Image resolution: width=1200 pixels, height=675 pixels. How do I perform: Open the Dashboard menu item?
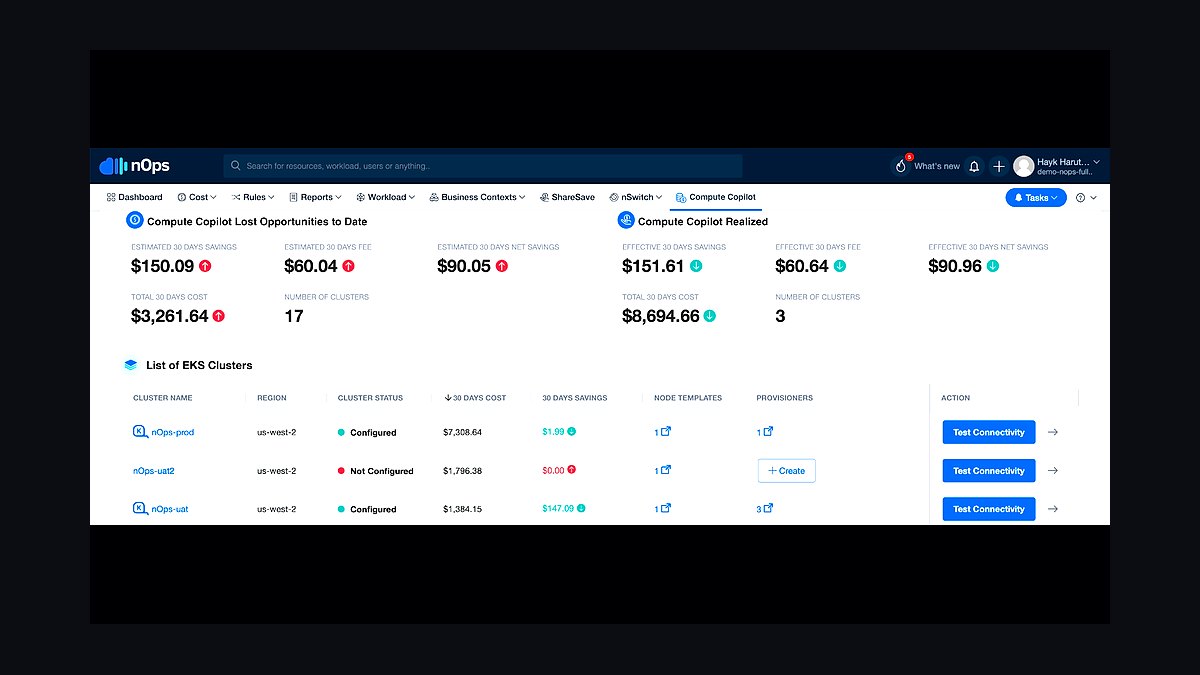(x=134, y=197)
